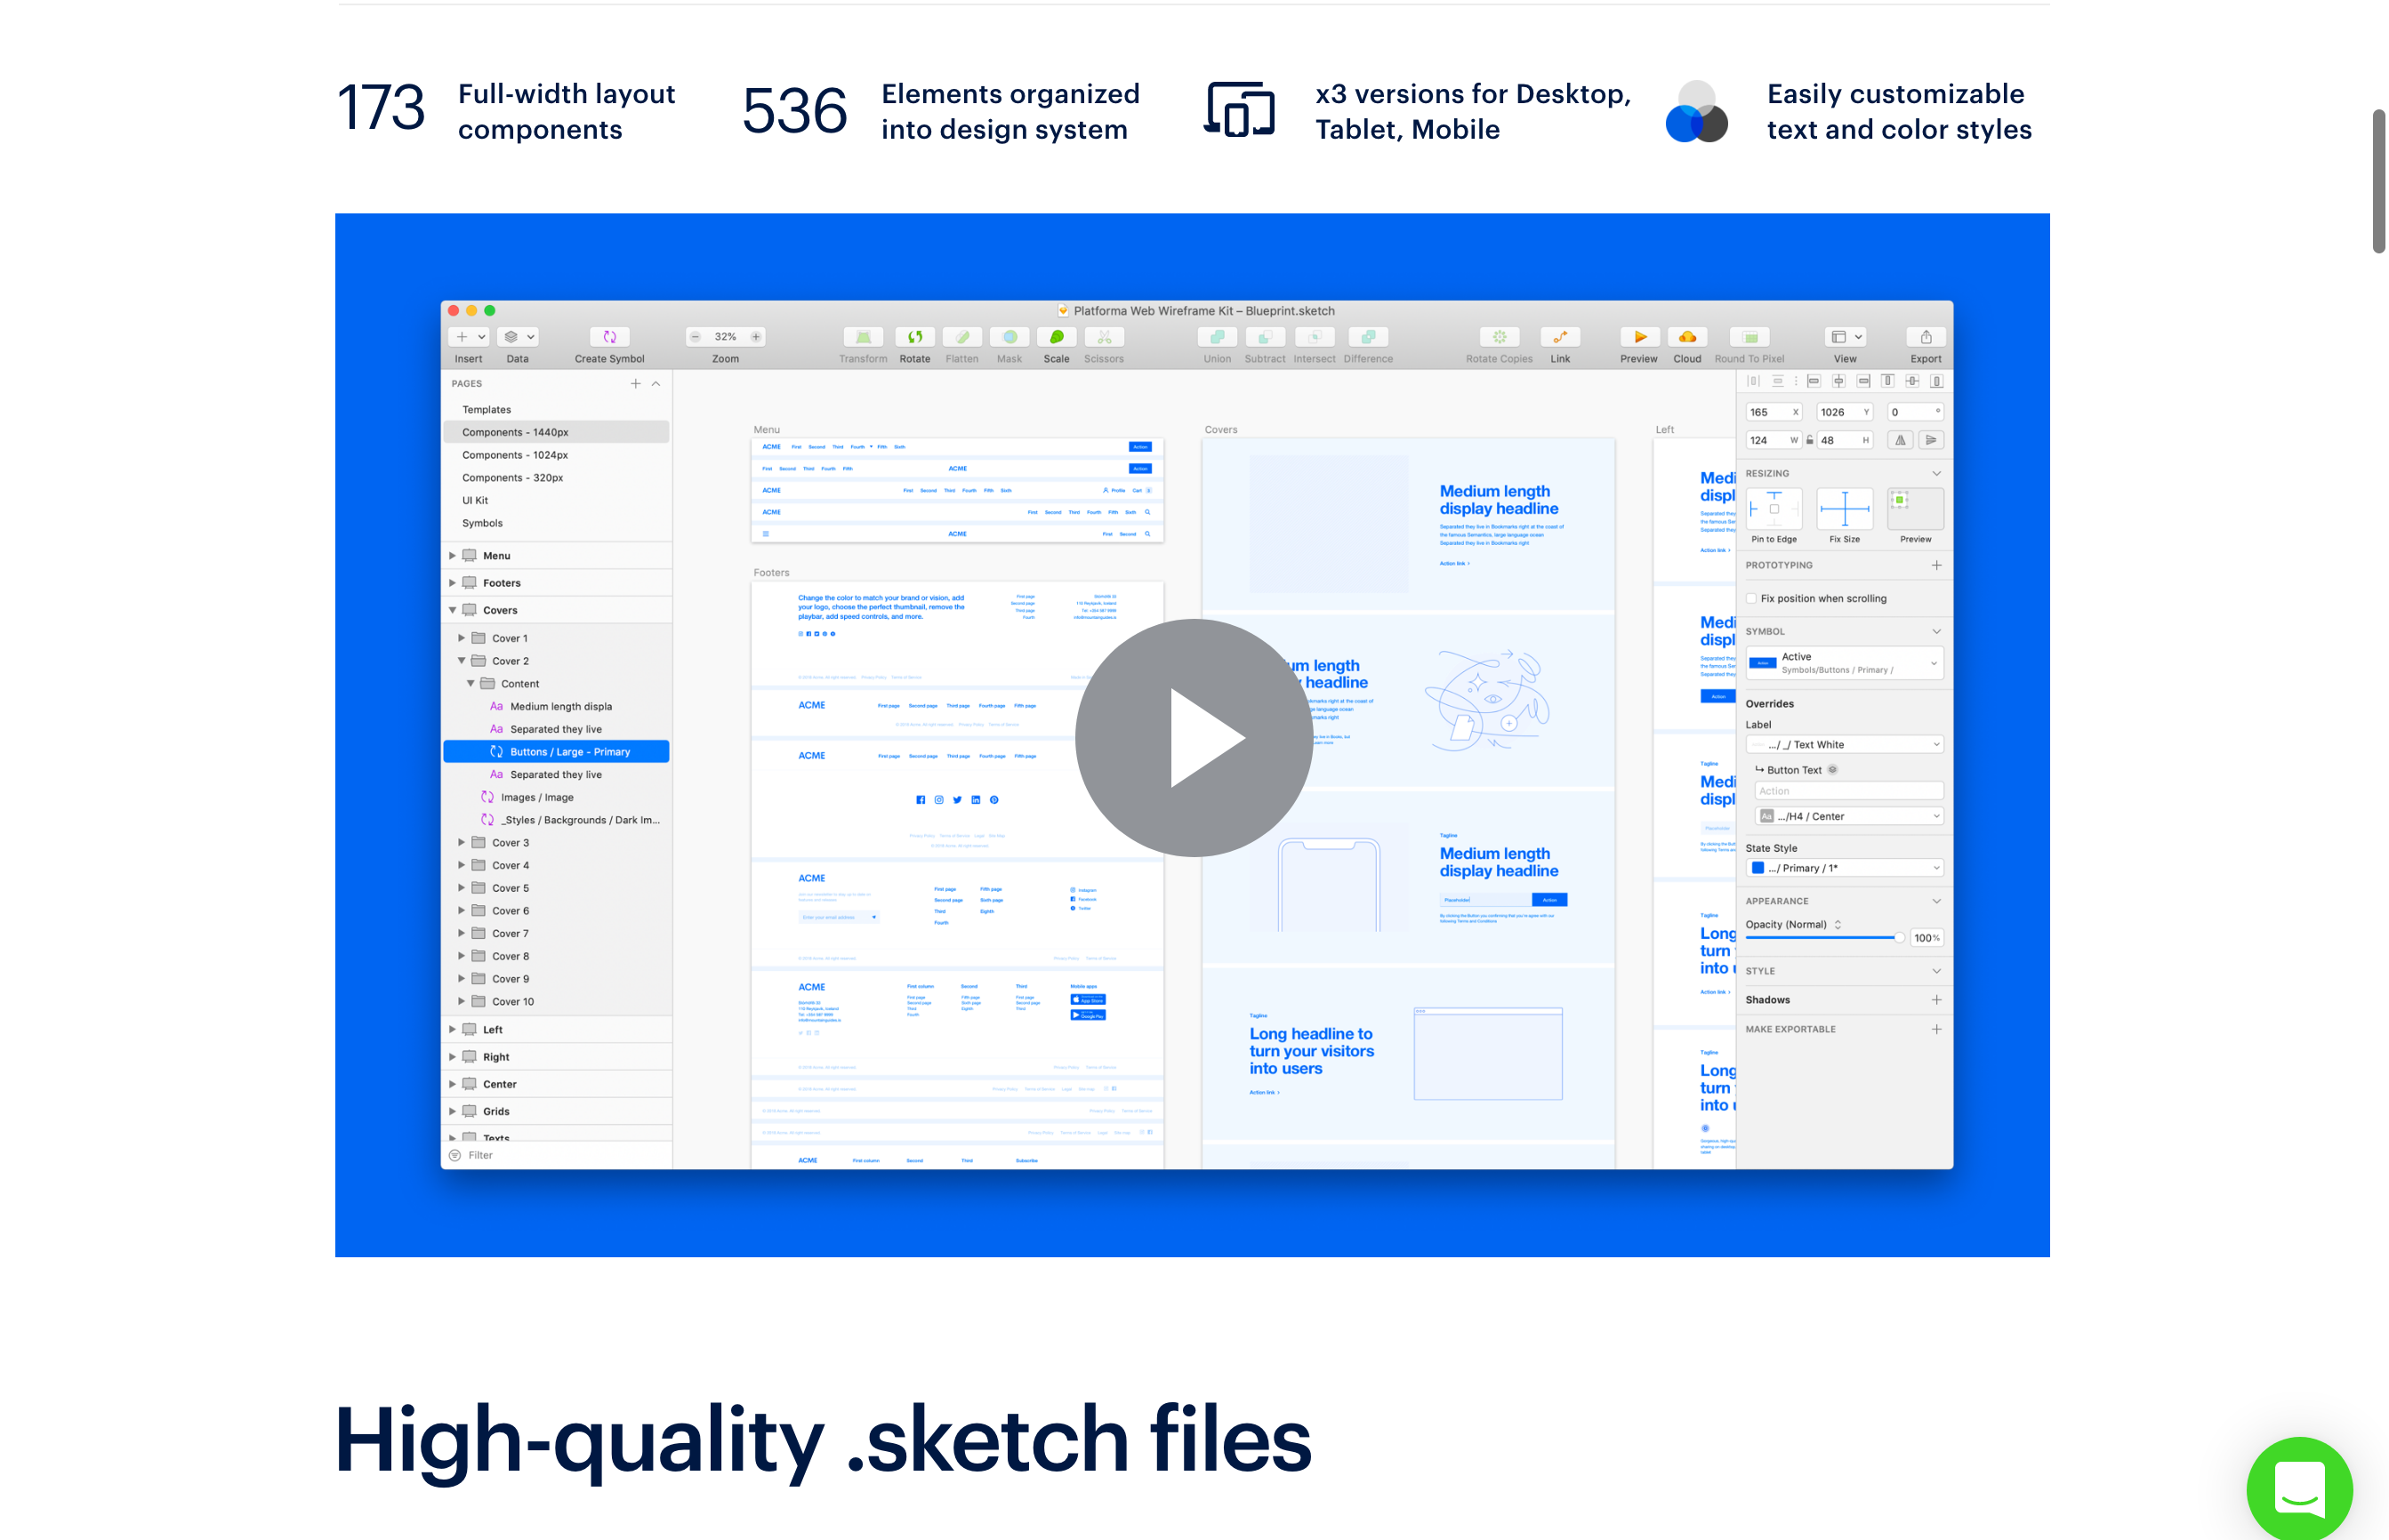The width and height of the screenshot is (2389, 1540).
Task: Open the State Style Primary dropdown
Action: tap(1844, 868)
